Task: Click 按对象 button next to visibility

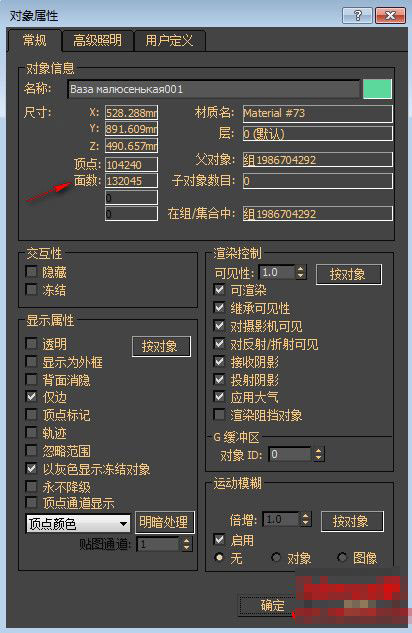Action: pyautogui.click(x=349, y=275)
